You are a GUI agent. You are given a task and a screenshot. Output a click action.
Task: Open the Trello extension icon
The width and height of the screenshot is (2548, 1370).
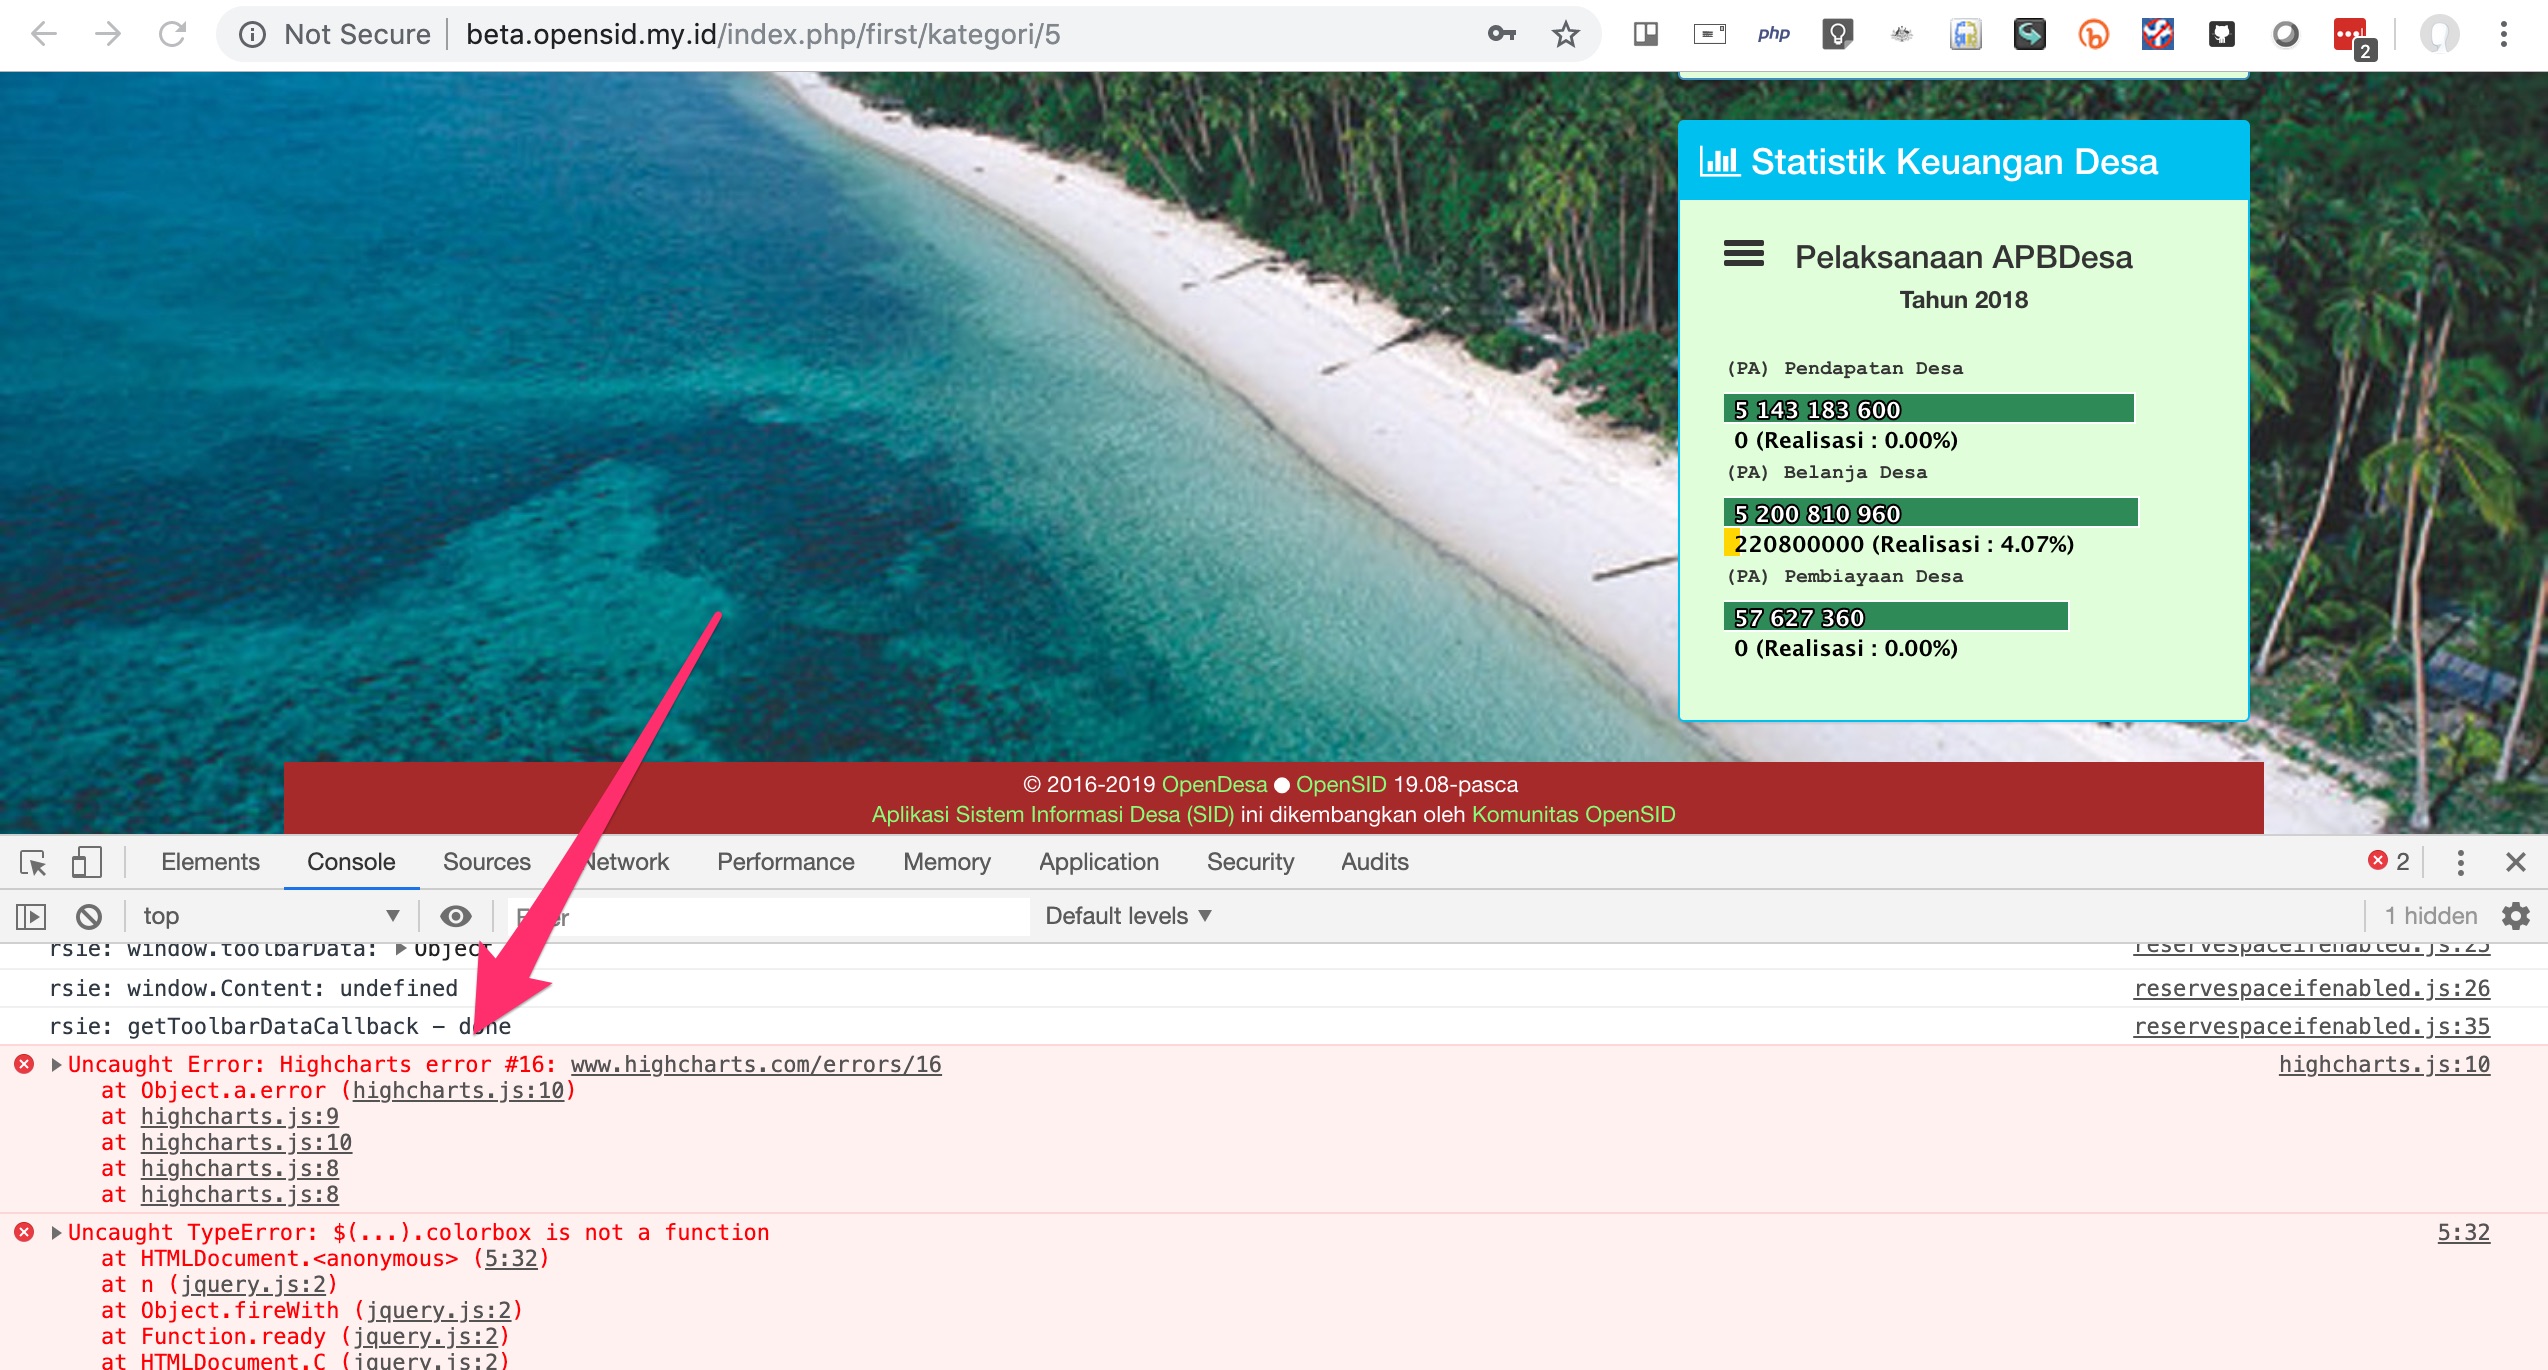click(x=1646, y=34)
